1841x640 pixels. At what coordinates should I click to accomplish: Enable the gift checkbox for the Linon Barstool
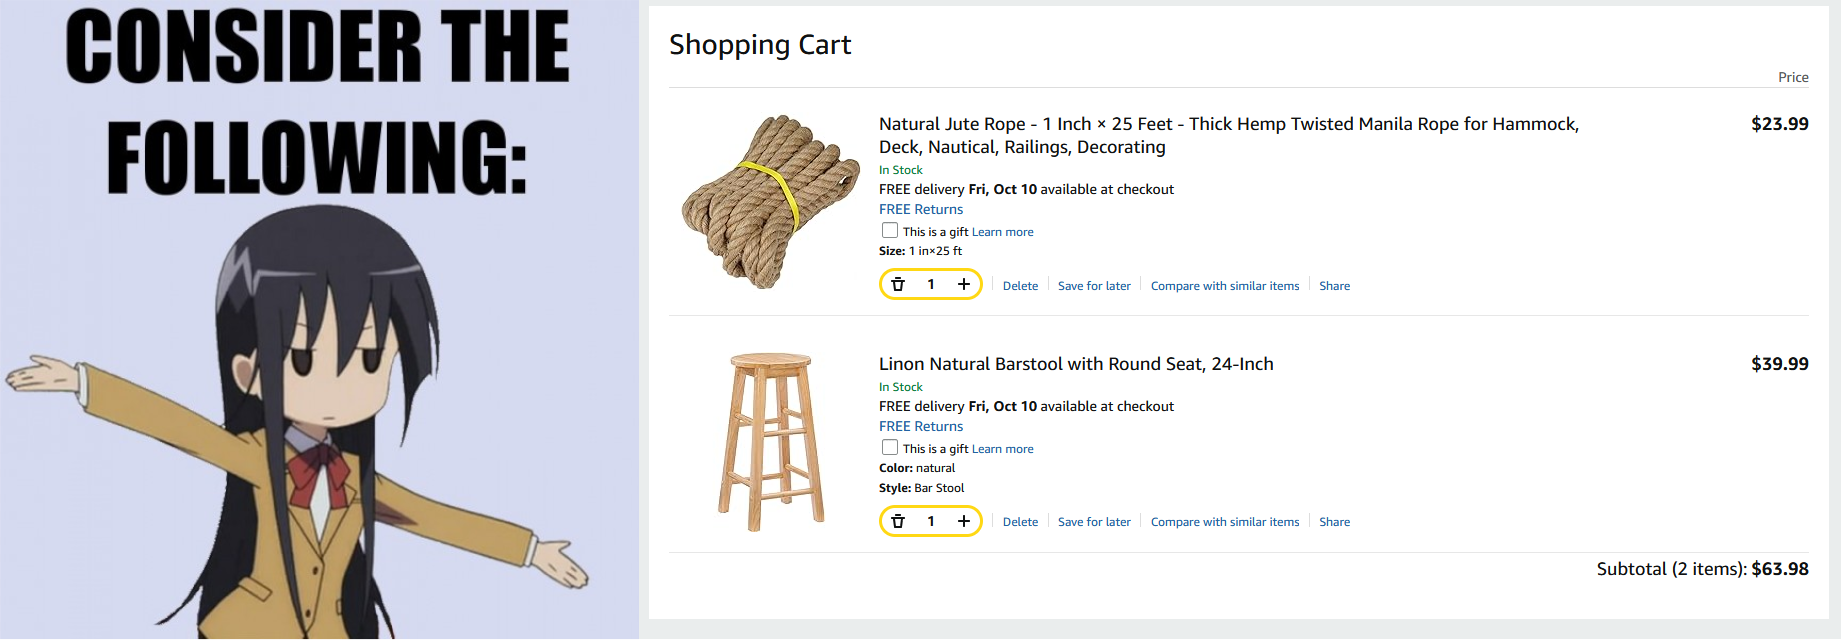(x=890, y=448)
